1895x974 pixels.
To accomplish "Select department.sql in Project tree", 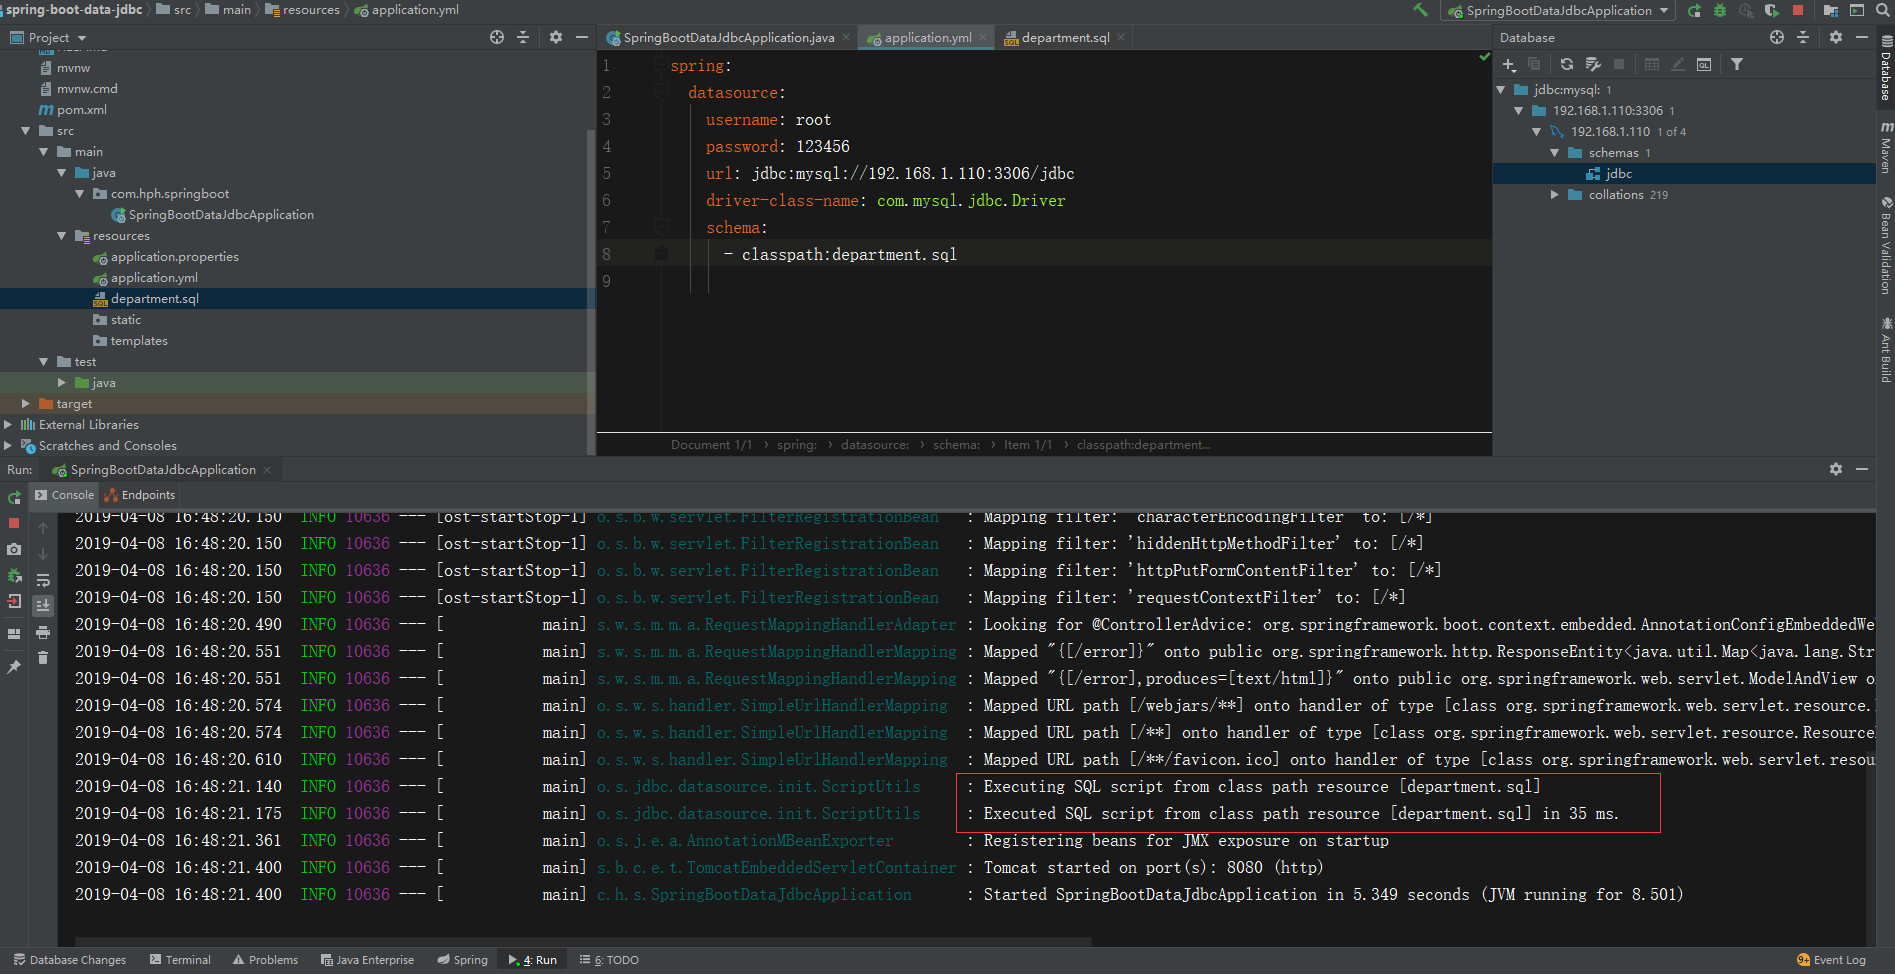I will pos(155,299).
